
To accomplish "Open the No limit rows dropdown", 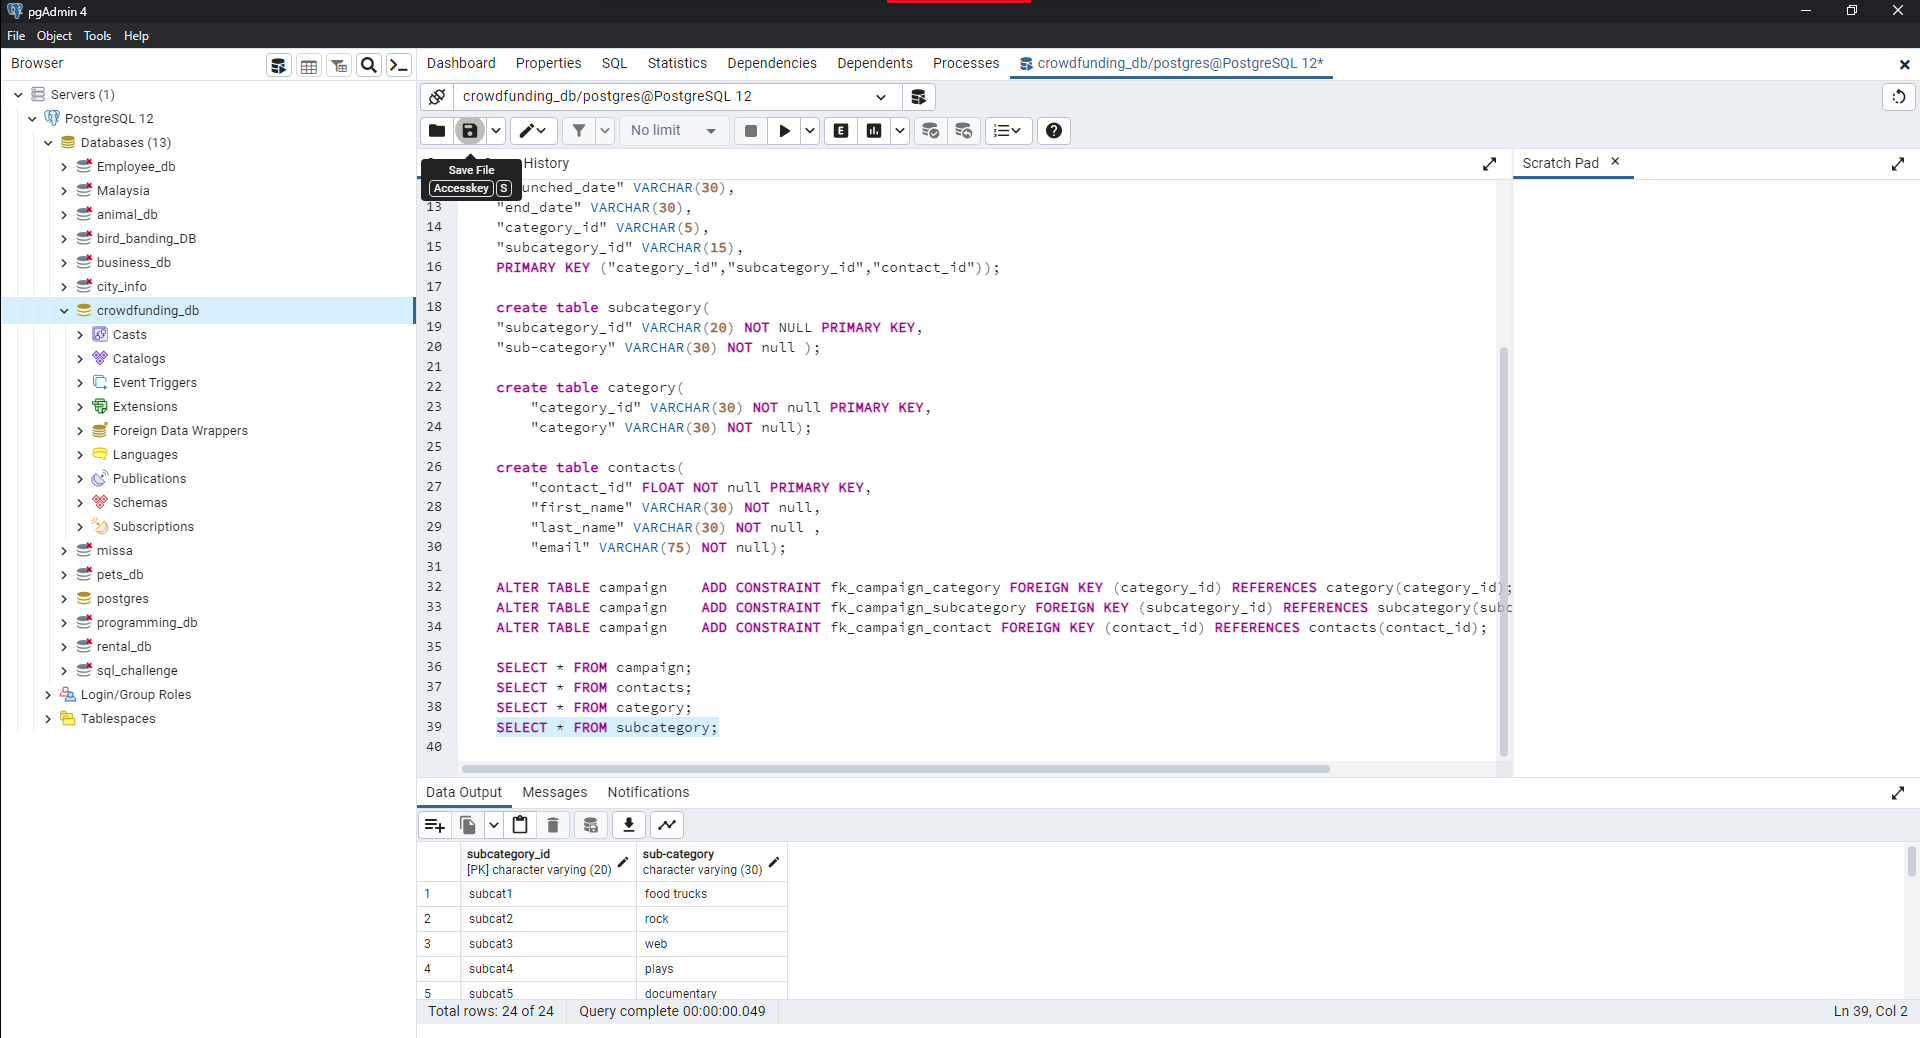I will coord(674,130).
